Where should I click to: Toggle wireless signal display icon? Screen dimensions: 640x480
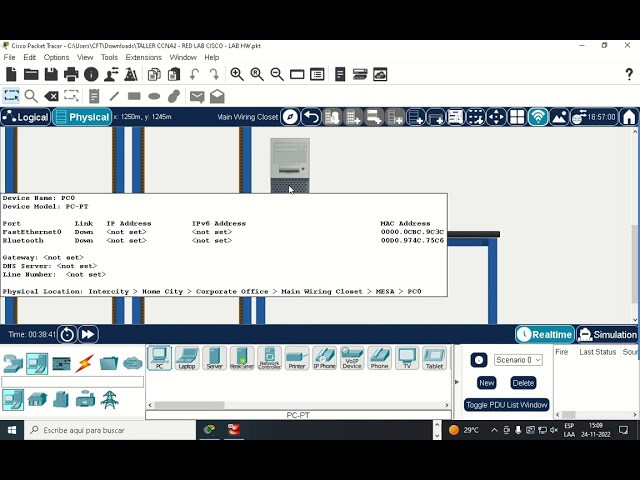(538, 118)
